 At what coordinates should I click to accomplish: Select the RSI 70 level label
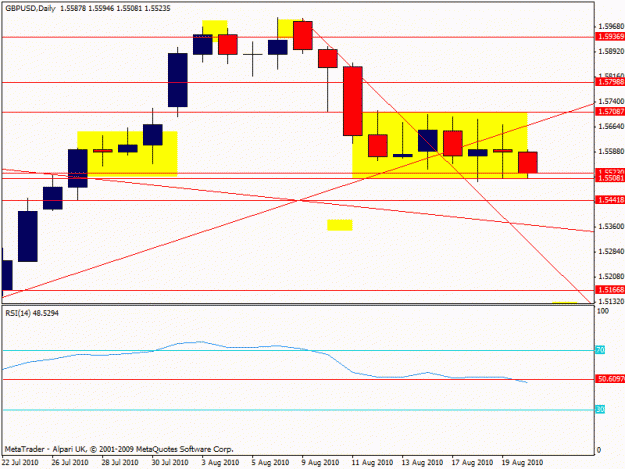(x=600, y=350)
